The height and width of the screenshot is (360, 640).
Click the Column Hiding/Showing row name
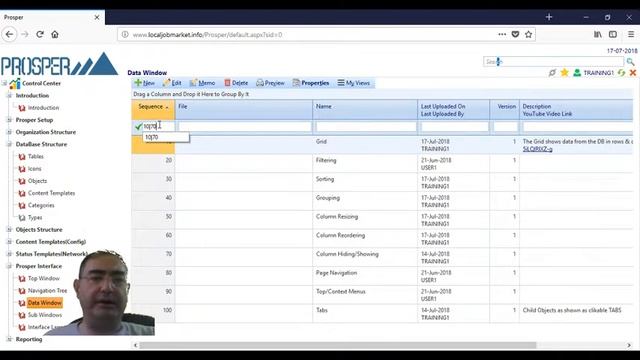(x=347, y=254)
